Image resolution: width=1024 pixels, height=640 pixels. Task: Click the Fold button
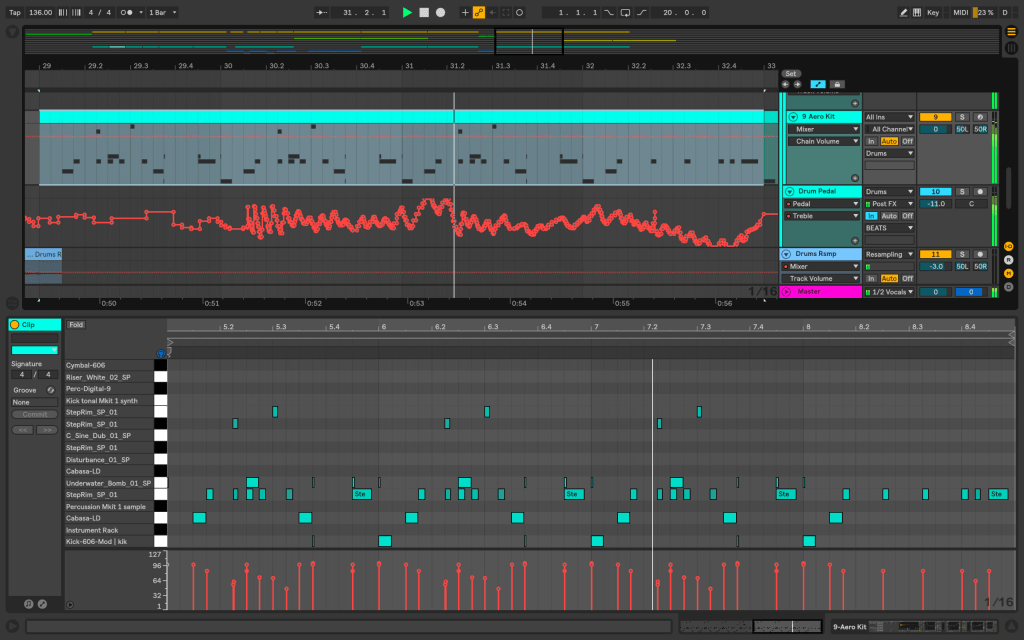[76, 325]
